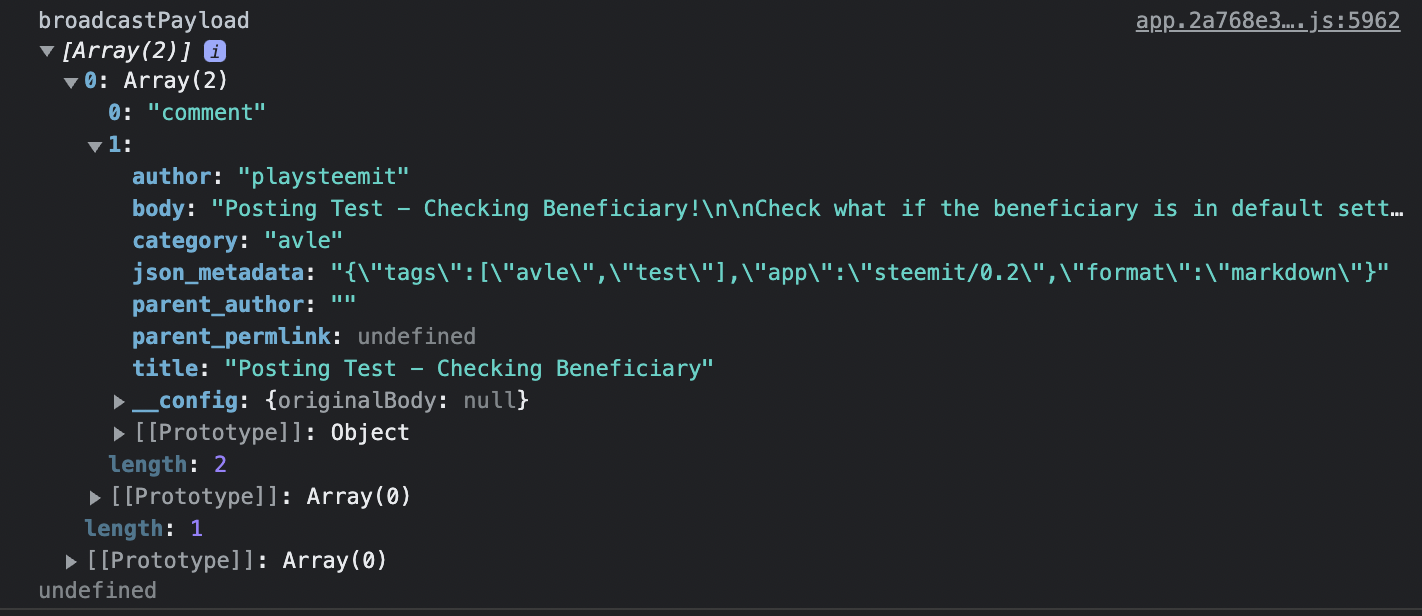The height and width of the screenshot is (616, 1422).
Task: Open the app.2a768e3 source file link
Action: click(1267, 21)
